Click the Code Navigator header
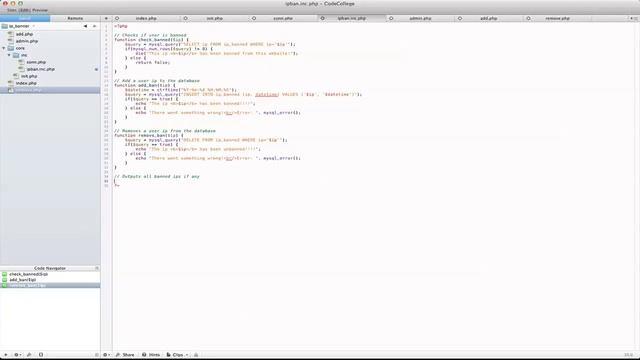Screen dimensions: 640x360 [50, 268]
